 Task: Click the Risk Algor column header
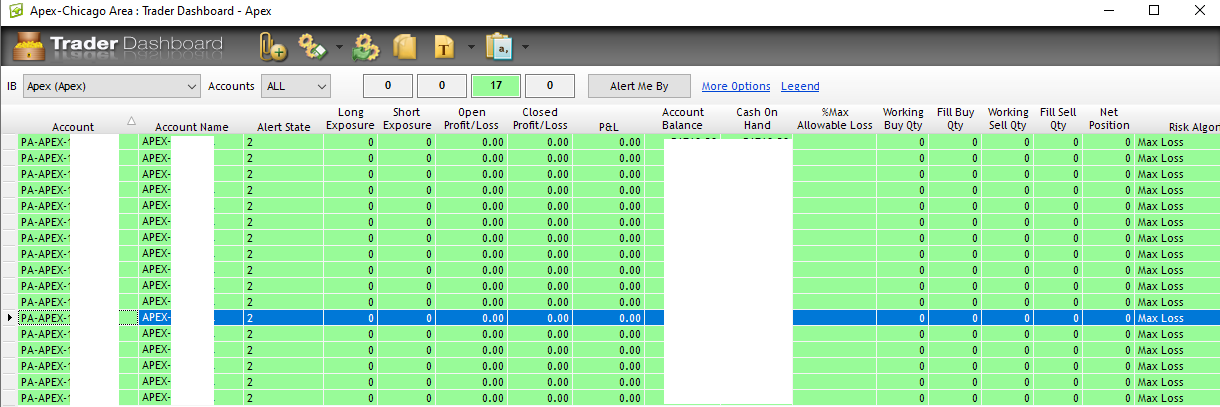pyautogui.click(x=1194, y=127)
